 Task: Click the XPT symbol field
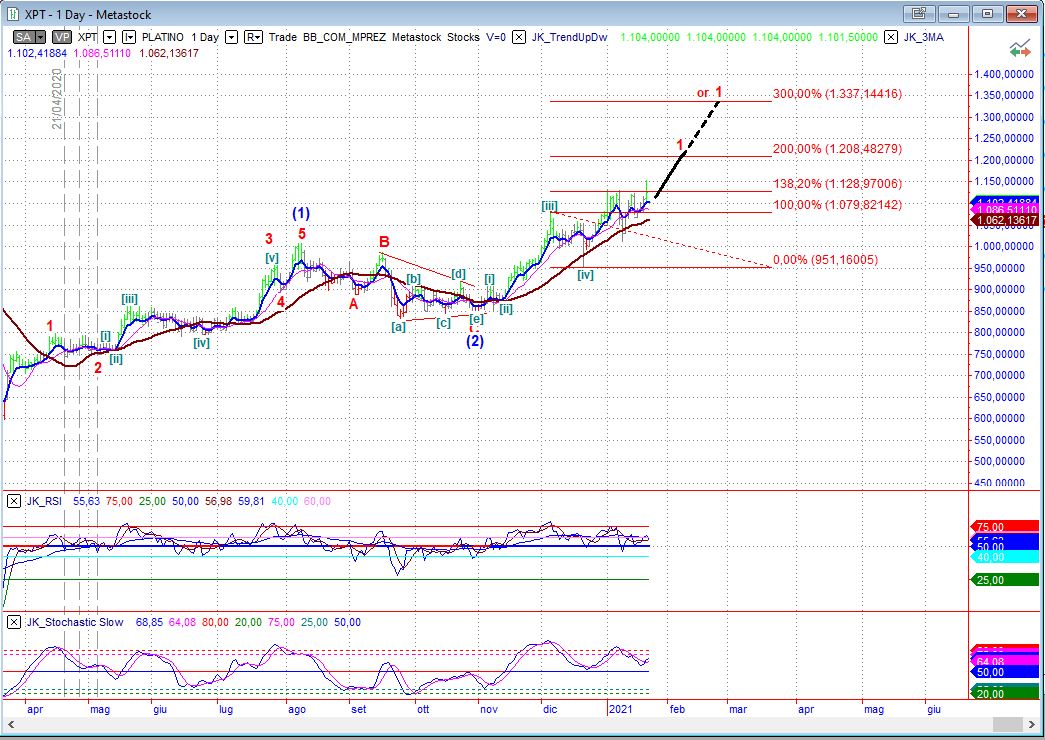pyautogui.click(x=87, y=37)
